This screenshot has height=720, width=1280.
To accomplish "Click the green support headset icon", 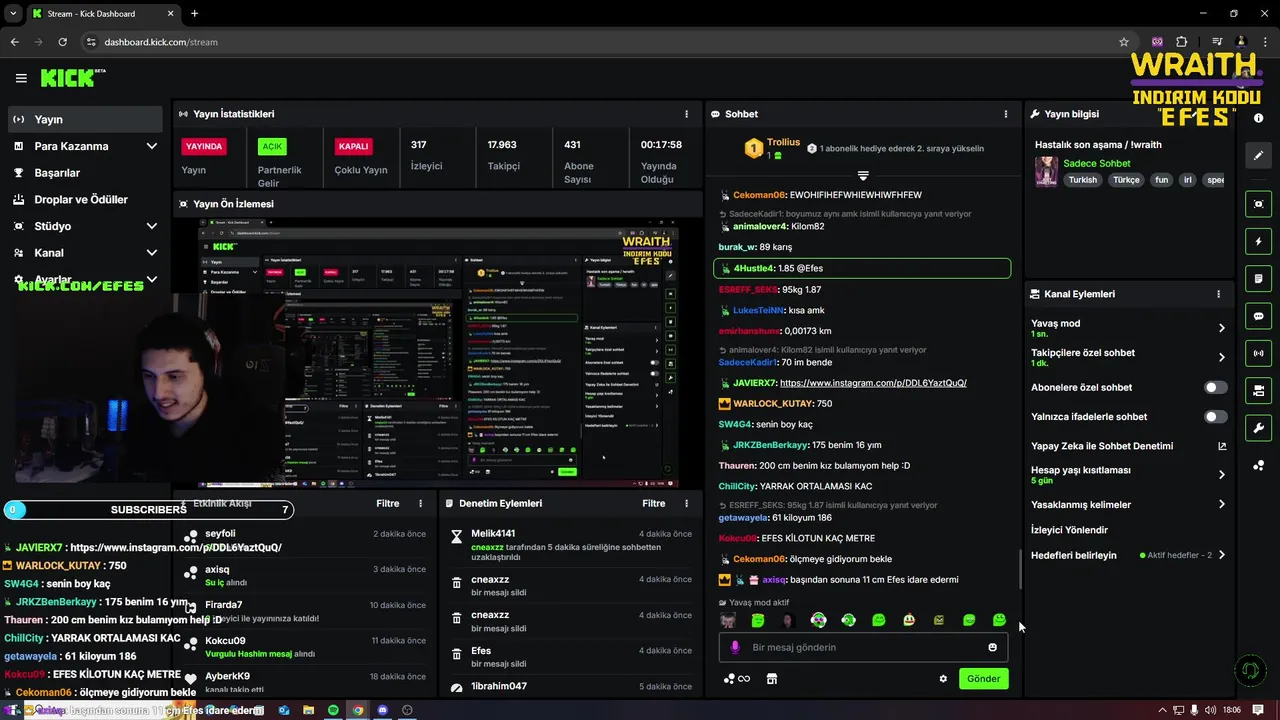I will pyautogui.click(x=1248, y=669).
